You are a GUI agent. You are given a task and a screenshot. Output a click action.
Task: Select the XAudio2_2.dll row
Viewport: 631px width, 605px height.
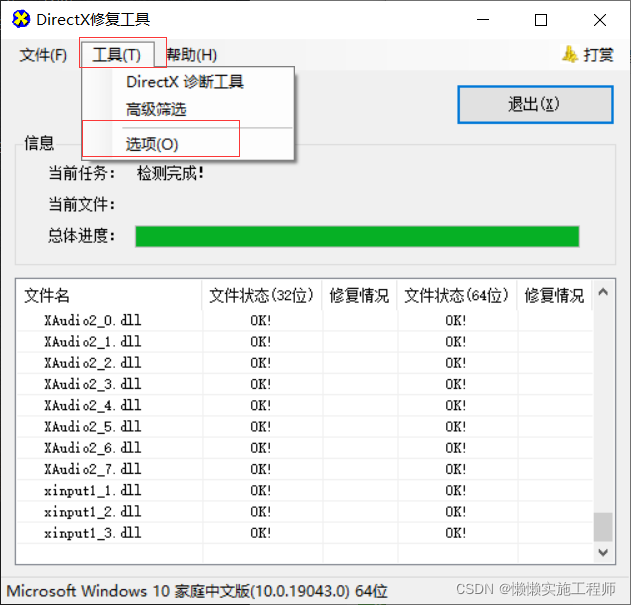[x=305, y=363]
